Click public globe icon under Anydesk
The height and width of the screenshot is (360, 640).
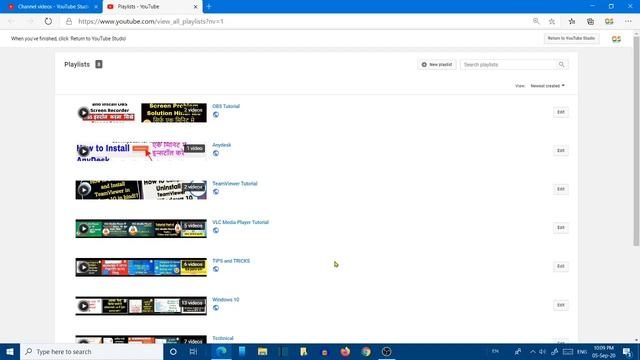[x=216, y=153]
